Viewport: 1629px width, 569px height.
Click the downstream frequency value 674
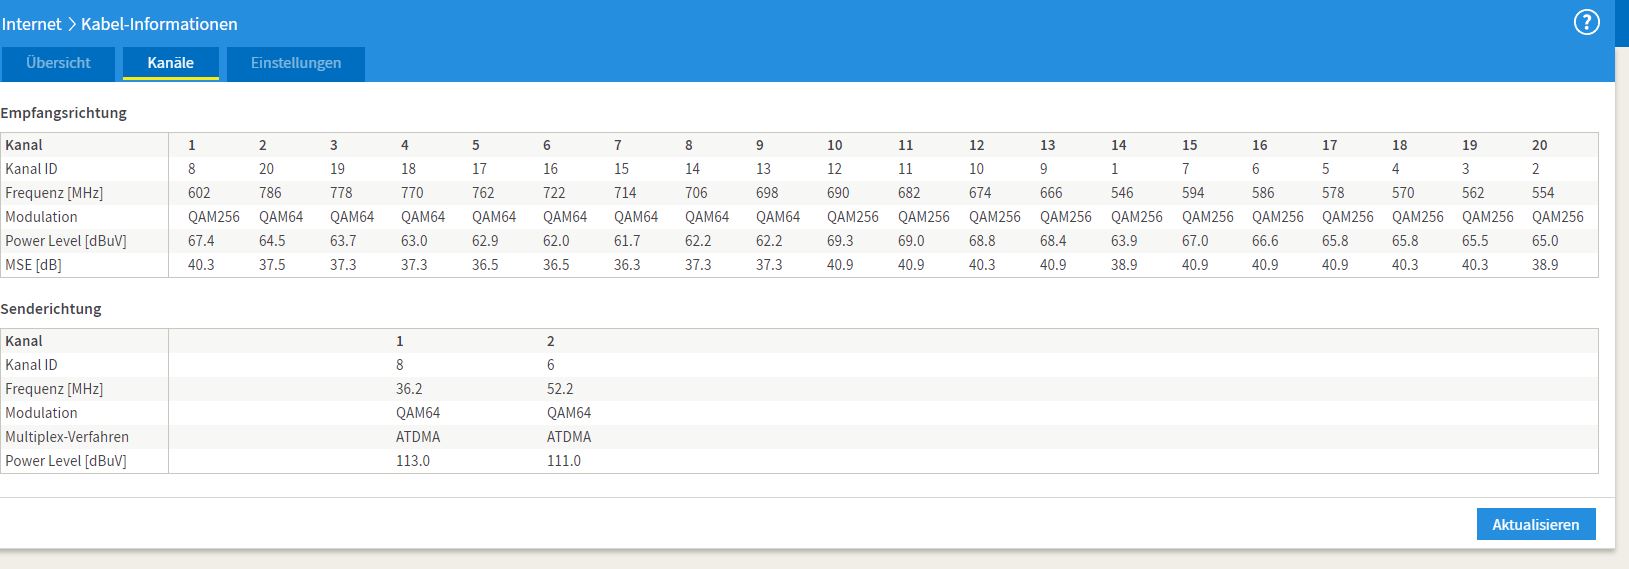tap(980, 193)
